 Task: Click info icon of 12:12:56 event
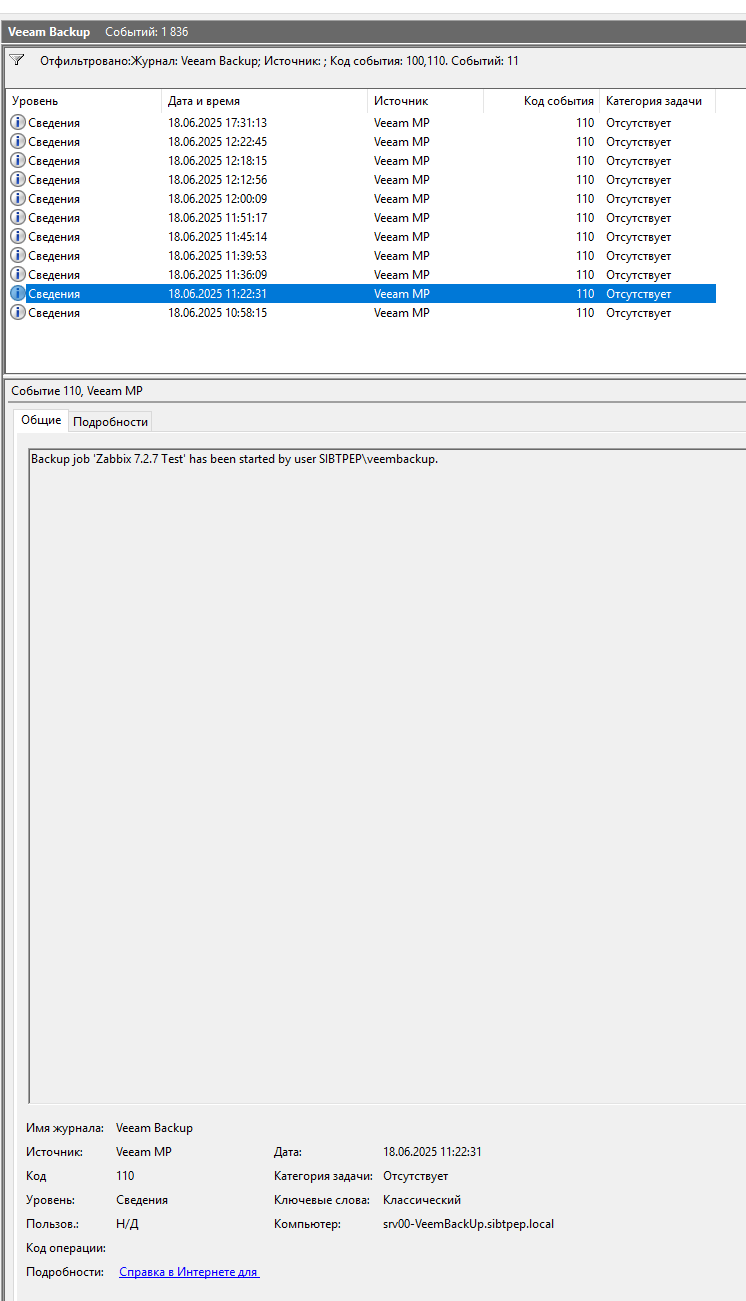18,179
